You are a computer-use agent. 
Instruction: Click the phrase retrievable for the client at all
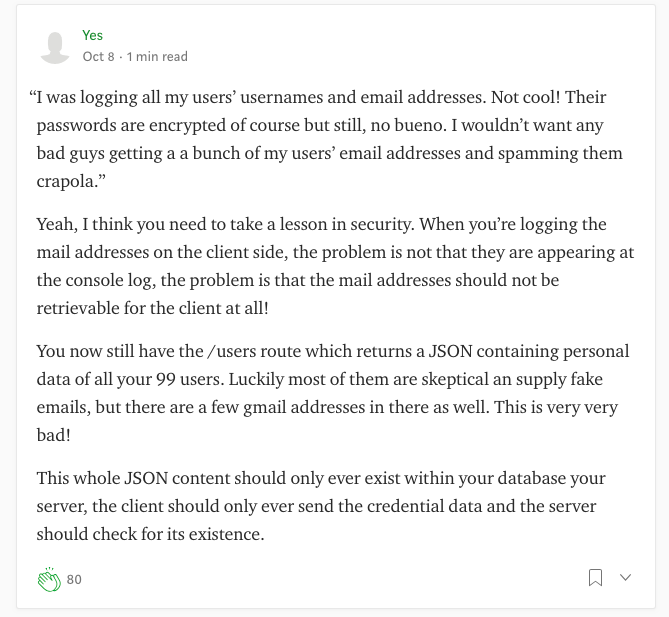click(x=152, y=308)
